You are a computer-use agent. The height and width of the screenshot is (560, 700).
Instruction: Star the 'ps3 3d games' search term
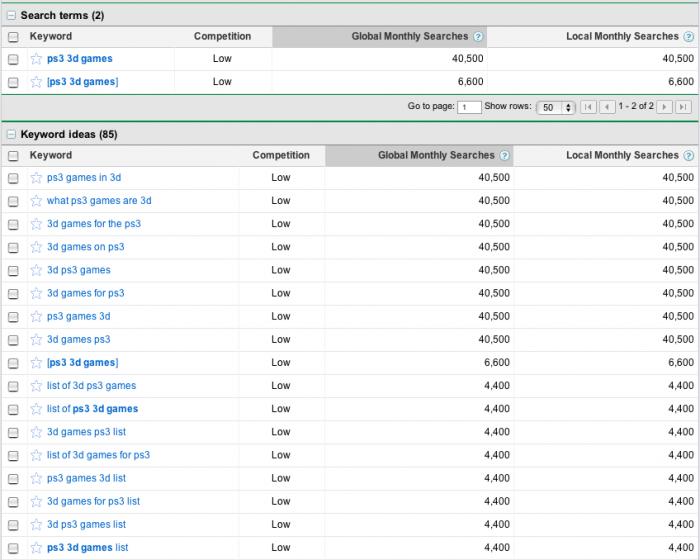pyautogui.click(x=36, y=59)
